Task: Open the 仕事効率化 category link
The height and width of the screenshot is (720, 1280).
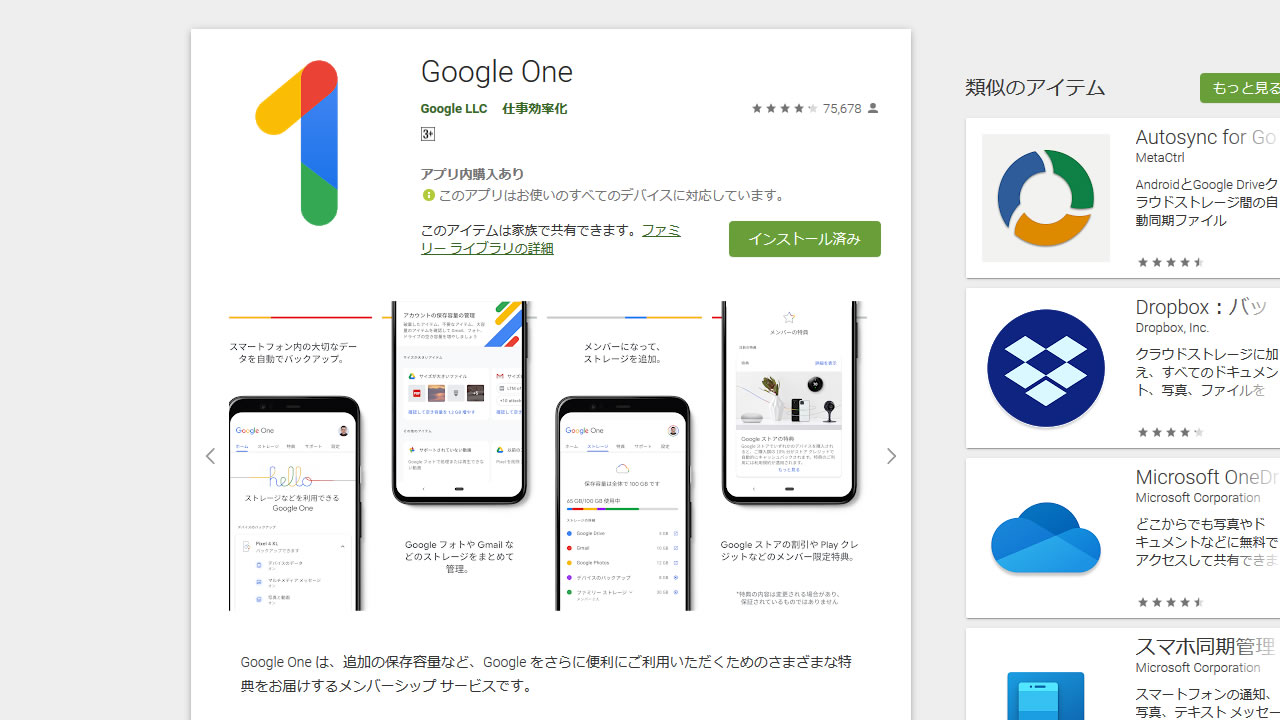Action: (534, 108)
